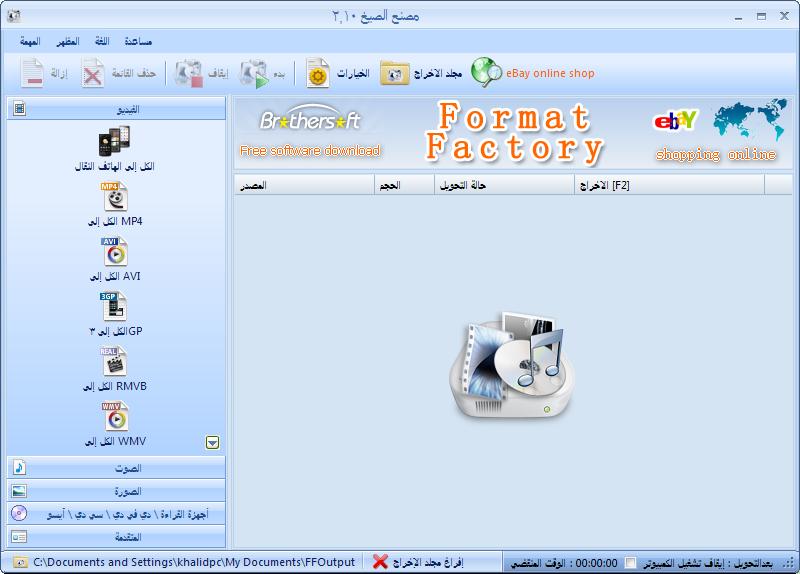The height and width of the screenshot is (574, 800).
Task: Click the Clear list red X icon
Action: tap(92, 73)
